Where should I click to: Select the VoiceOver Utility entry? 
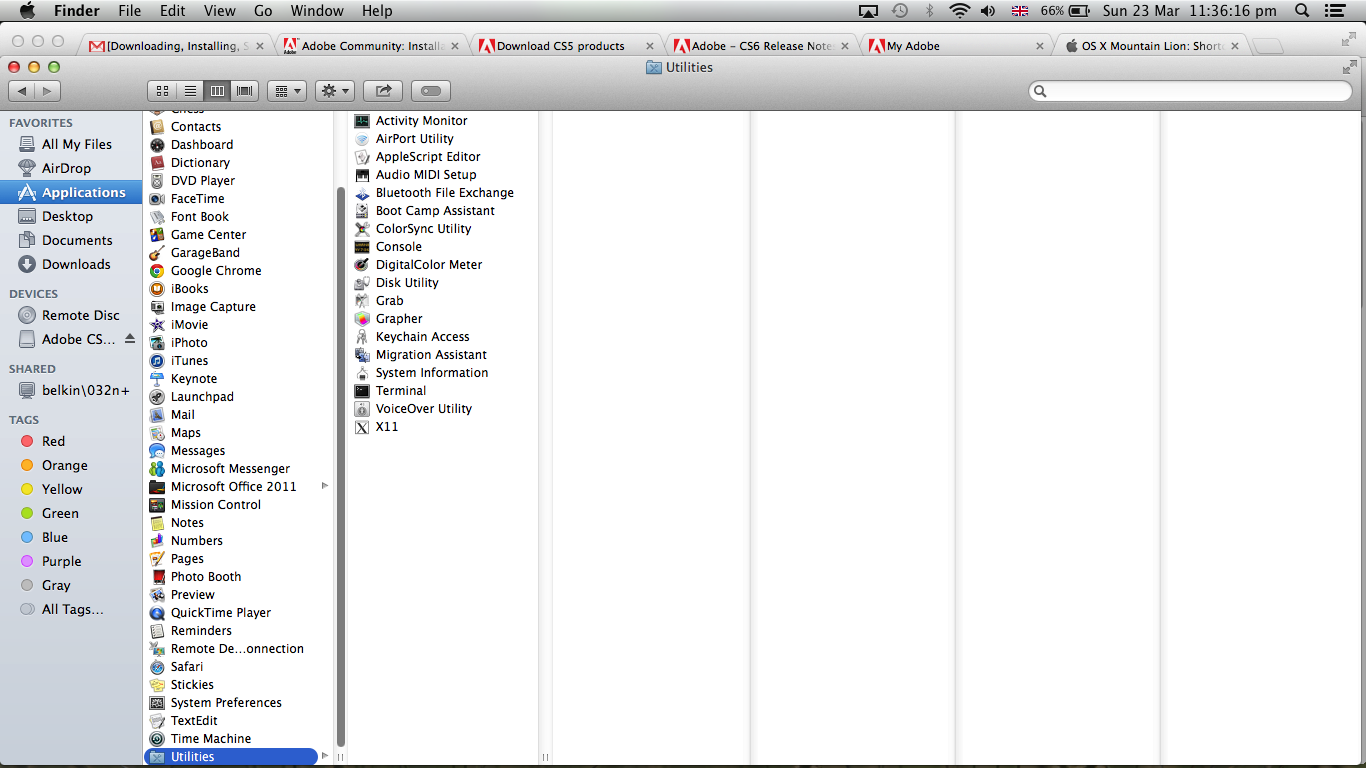[x=424, y=409]
